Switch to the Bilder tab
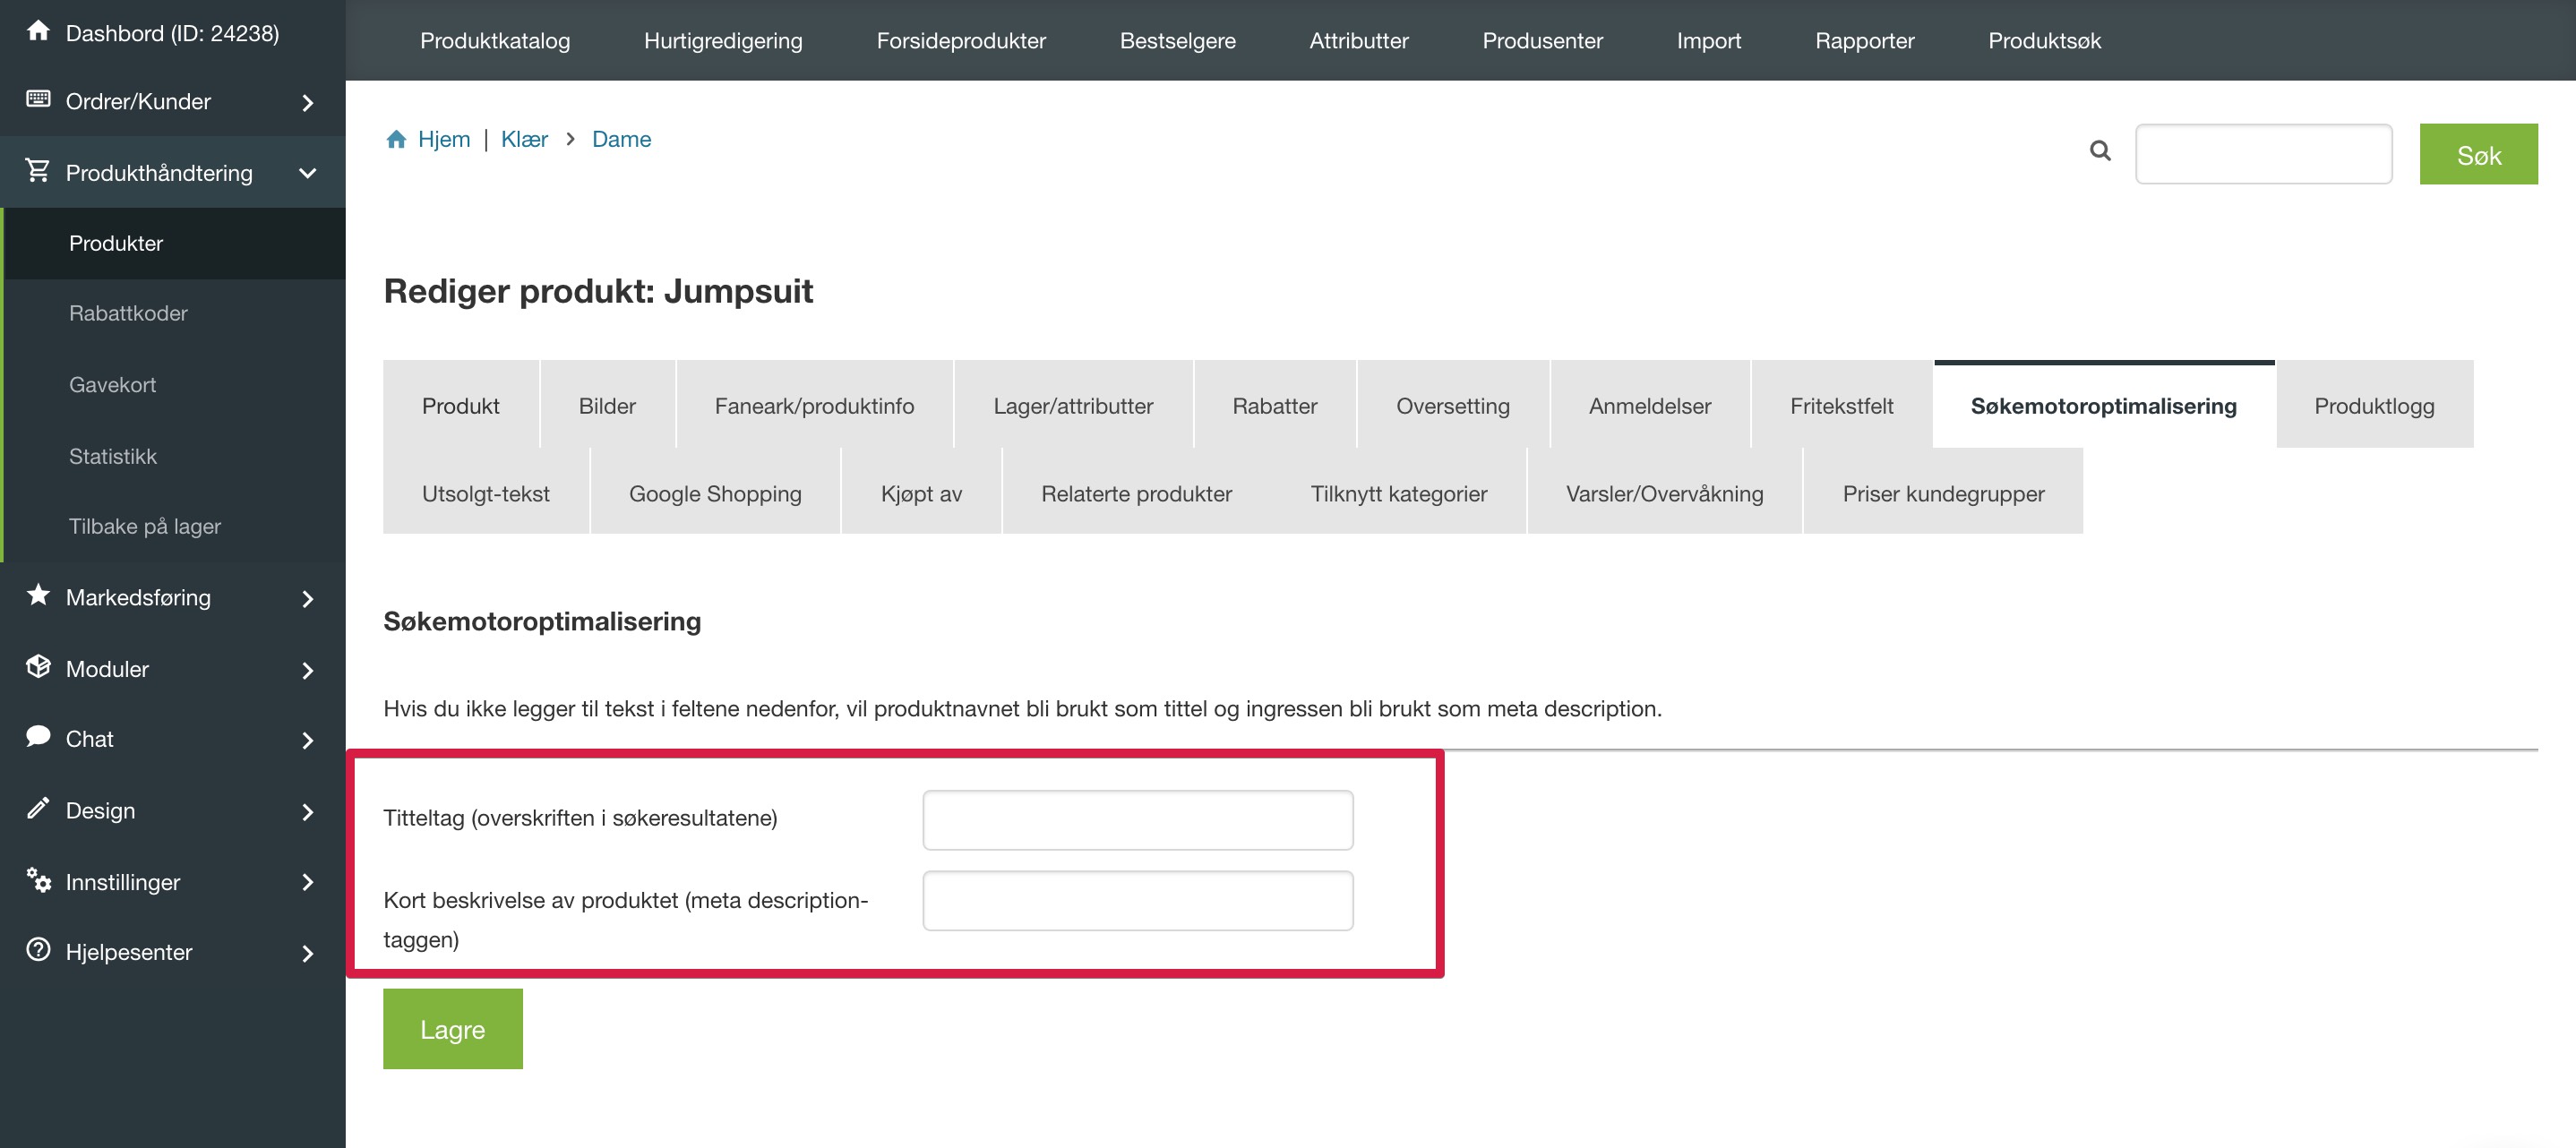Viewport: 2576px width, 1148px height. tap(607, 405)
